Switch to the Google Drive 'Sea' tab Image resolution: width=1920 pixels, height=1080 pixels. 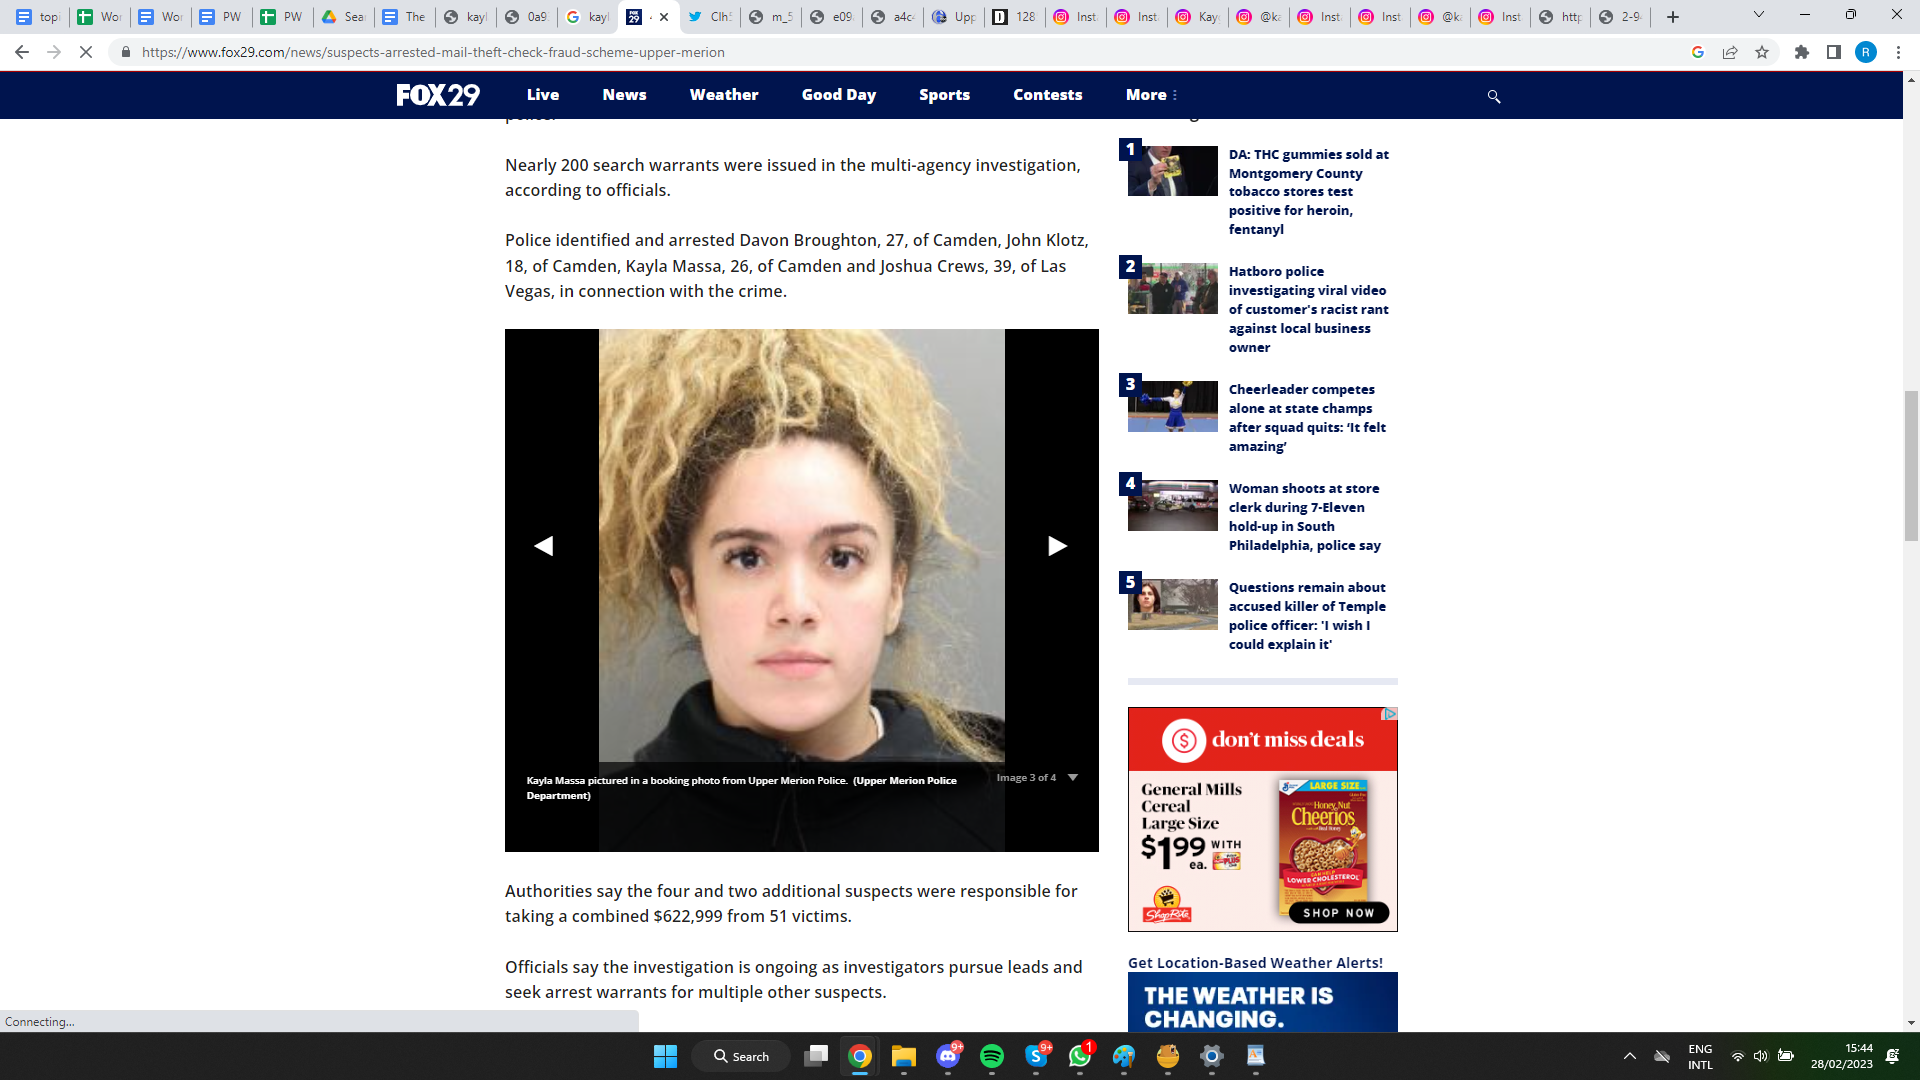[x=343, y=17]
